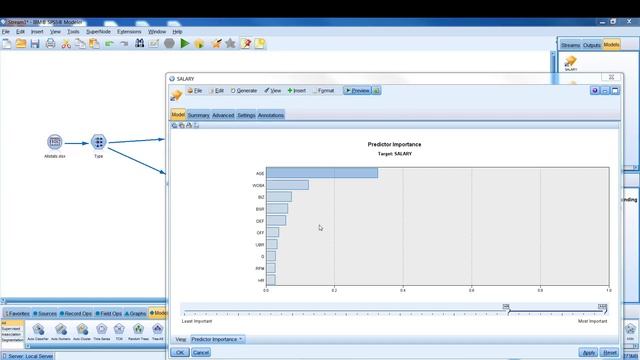Click Cancel in the SALARY dialog
Image resolution: width=640 pixels, height=360 pixels.
tap(201, 353)
